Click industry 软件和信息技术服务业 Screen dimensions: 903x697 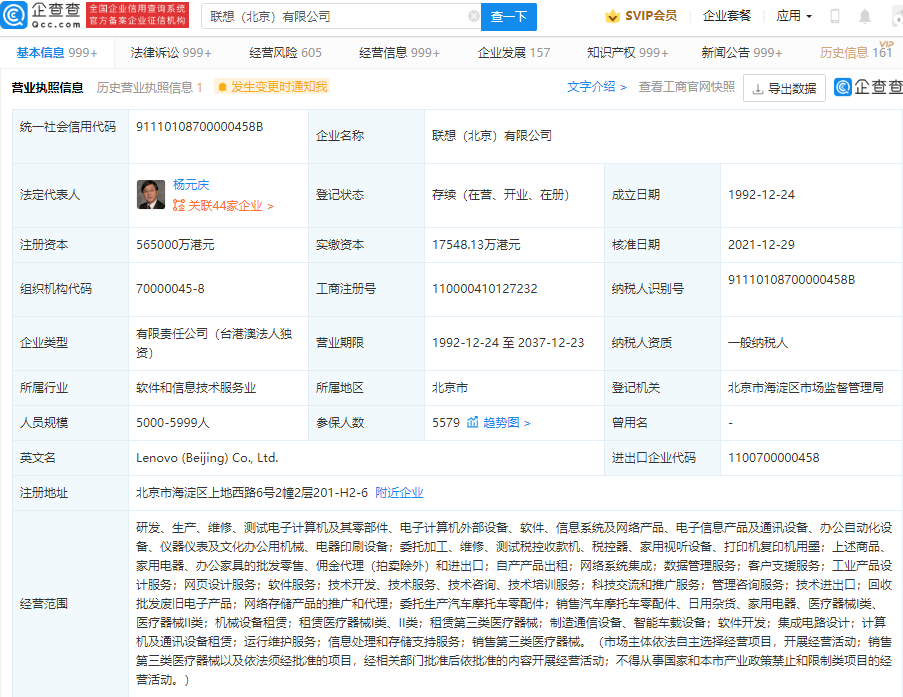tap(196, 388)
